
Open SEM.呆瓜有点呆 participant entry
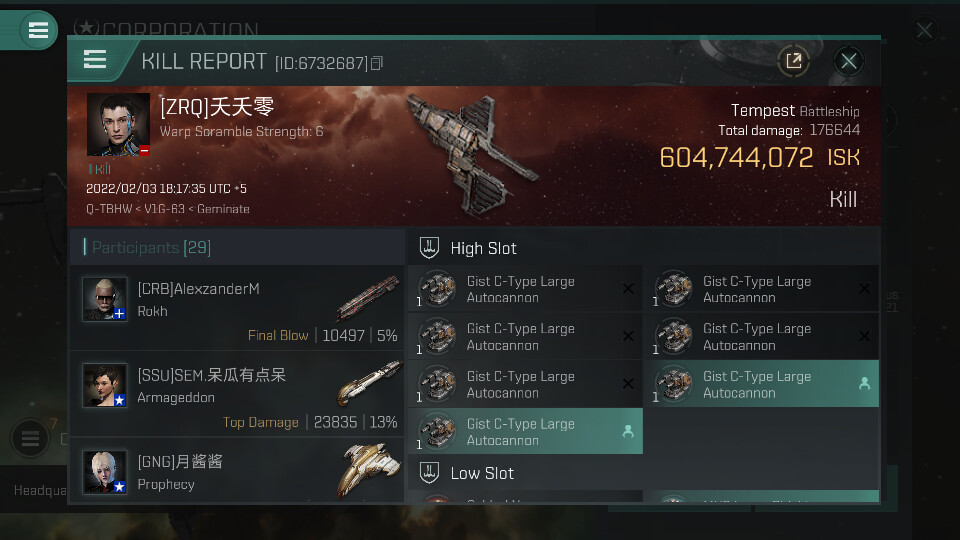click(x=237, y=394)
